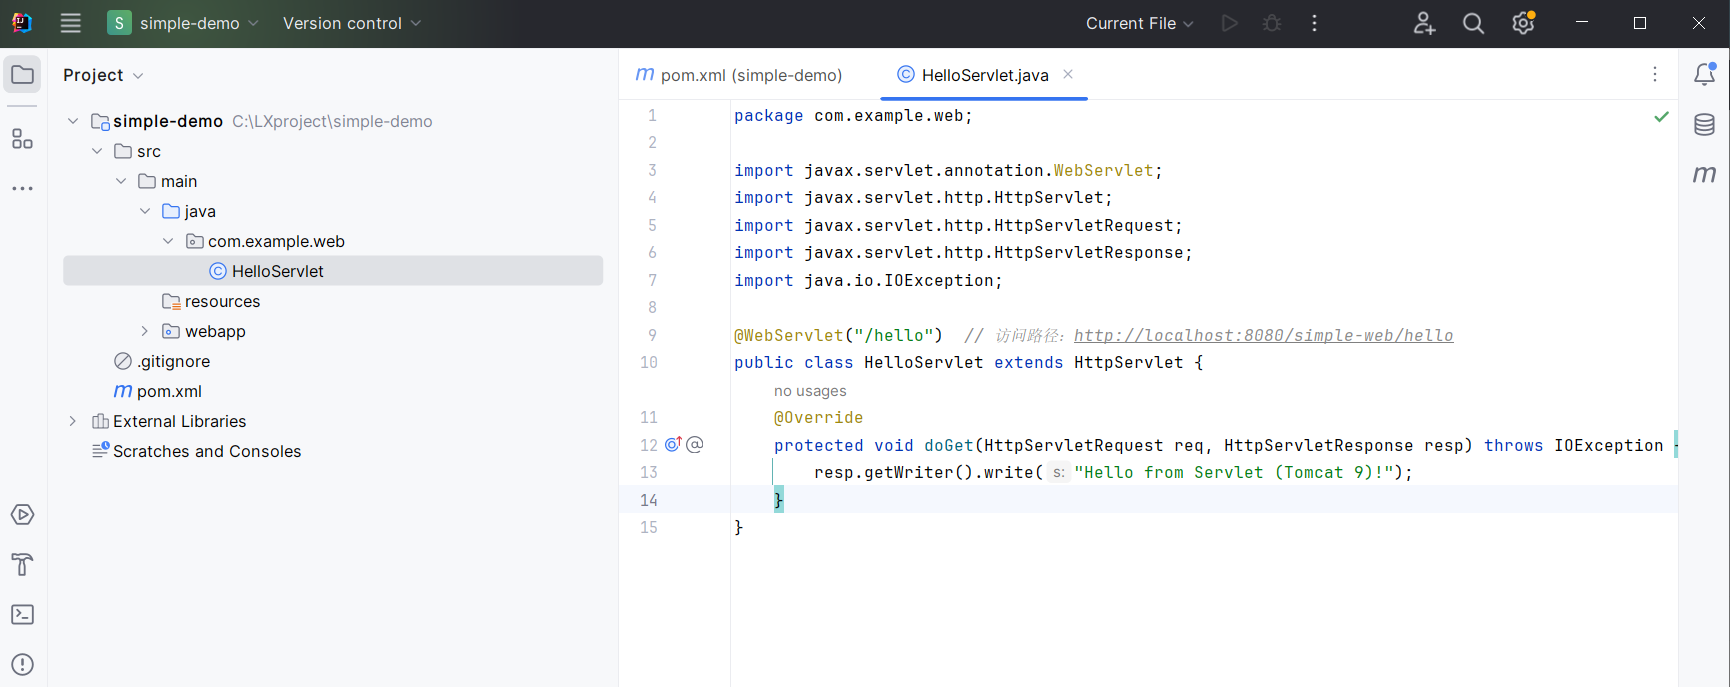This screenshot has width=1730, height=687.
Task: Maximize the IDE window
Action: coord(1640,23)
